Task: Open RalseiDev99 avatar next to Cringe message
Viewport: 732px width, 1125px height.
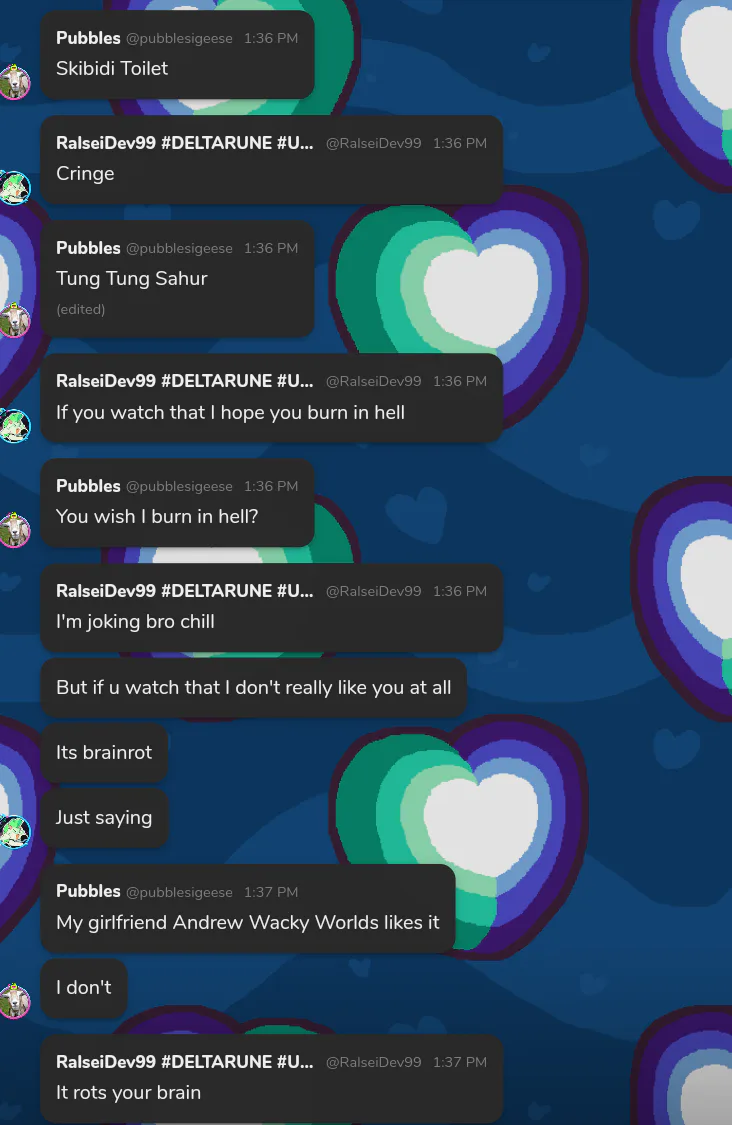Action: point(14,187)
